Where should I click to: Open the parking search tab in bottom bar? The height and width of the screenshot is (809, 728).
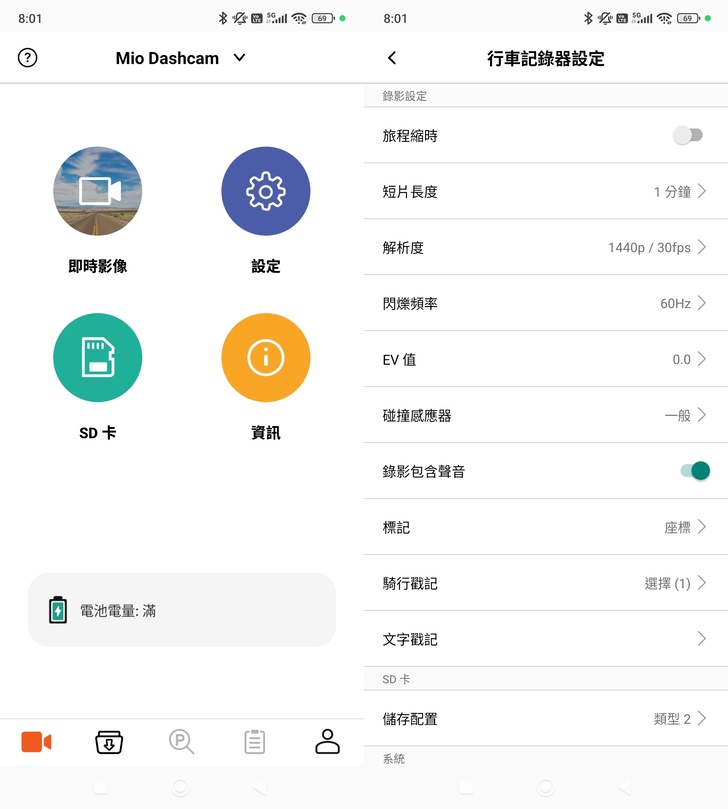pyautogui.click(x=182, y=742)
